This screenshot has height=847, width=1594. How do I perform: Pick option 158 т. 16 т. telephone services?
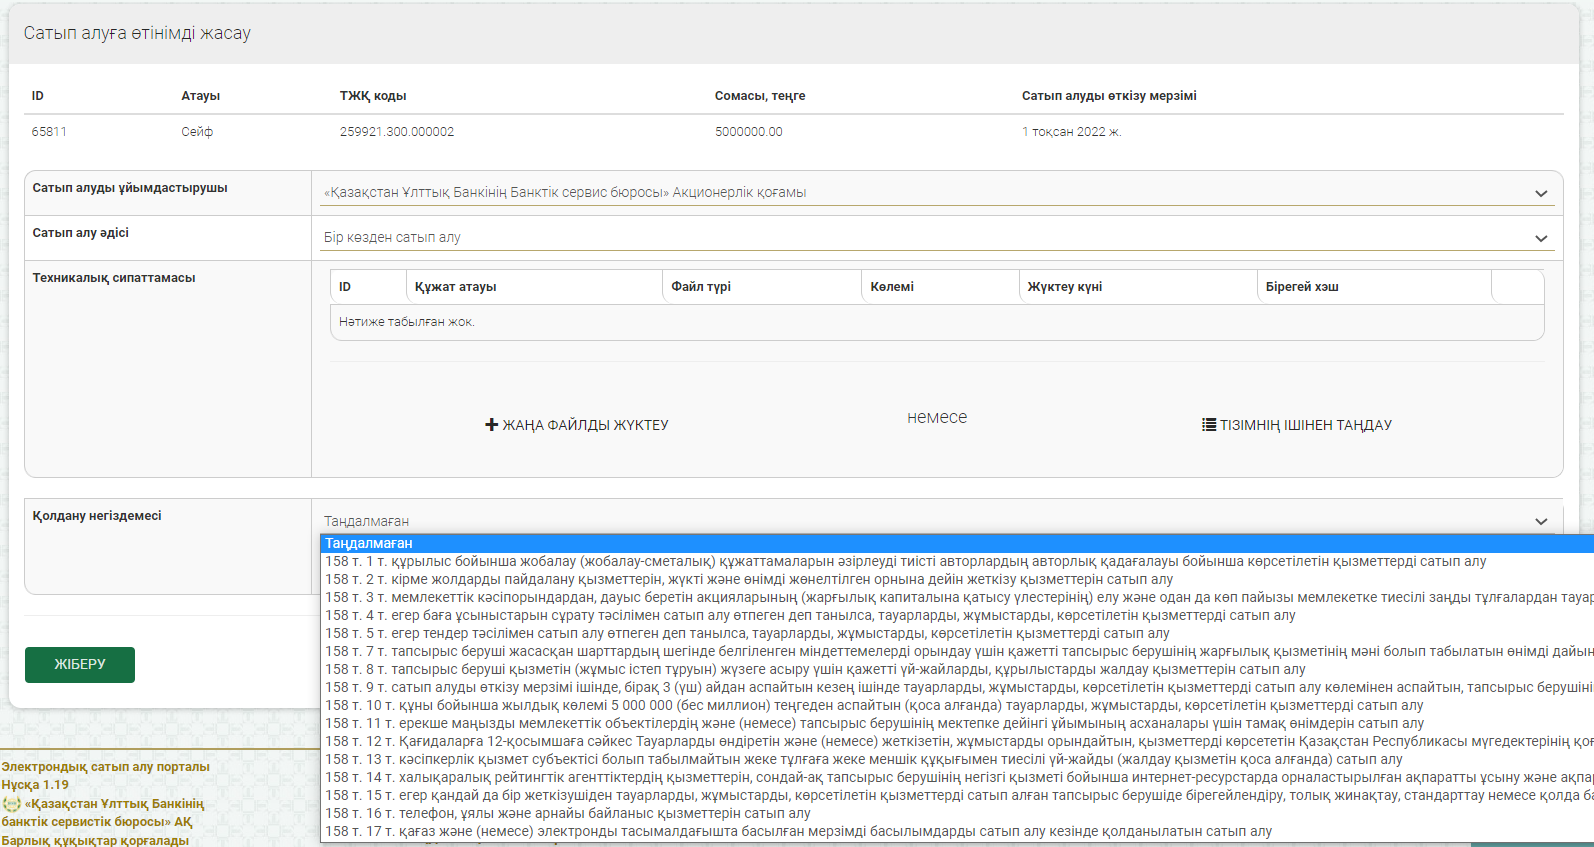point(567,813)
